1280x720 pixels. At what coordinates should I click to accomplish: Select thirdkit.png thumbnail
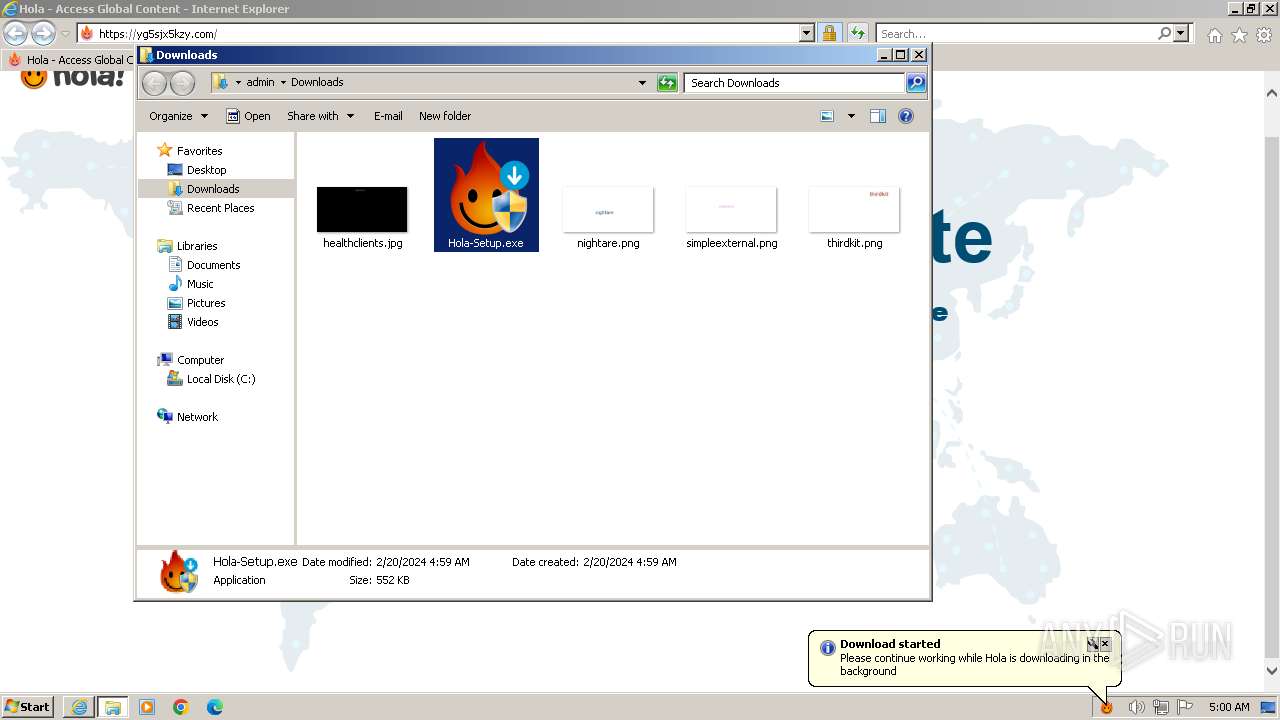tap(854, 209)
